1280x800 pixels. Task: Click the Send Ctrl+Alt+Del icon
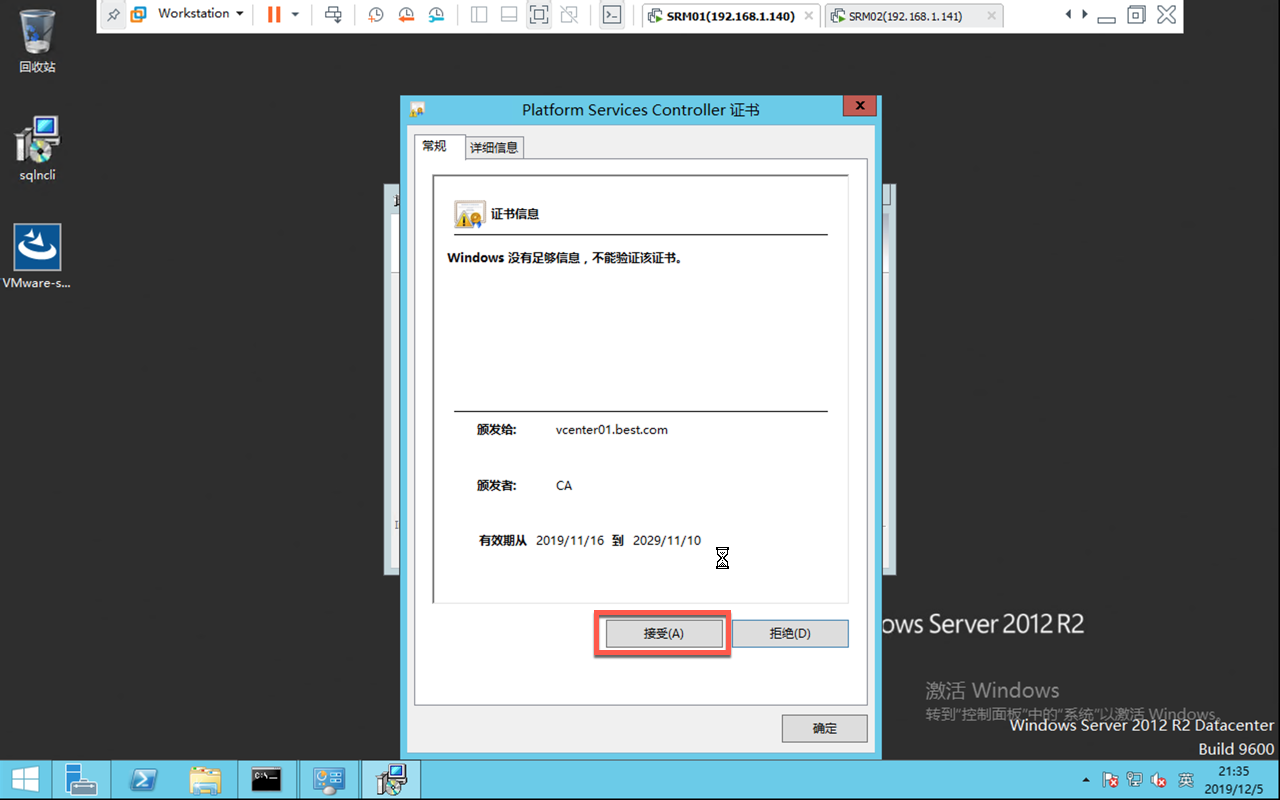tap(334, 15)
